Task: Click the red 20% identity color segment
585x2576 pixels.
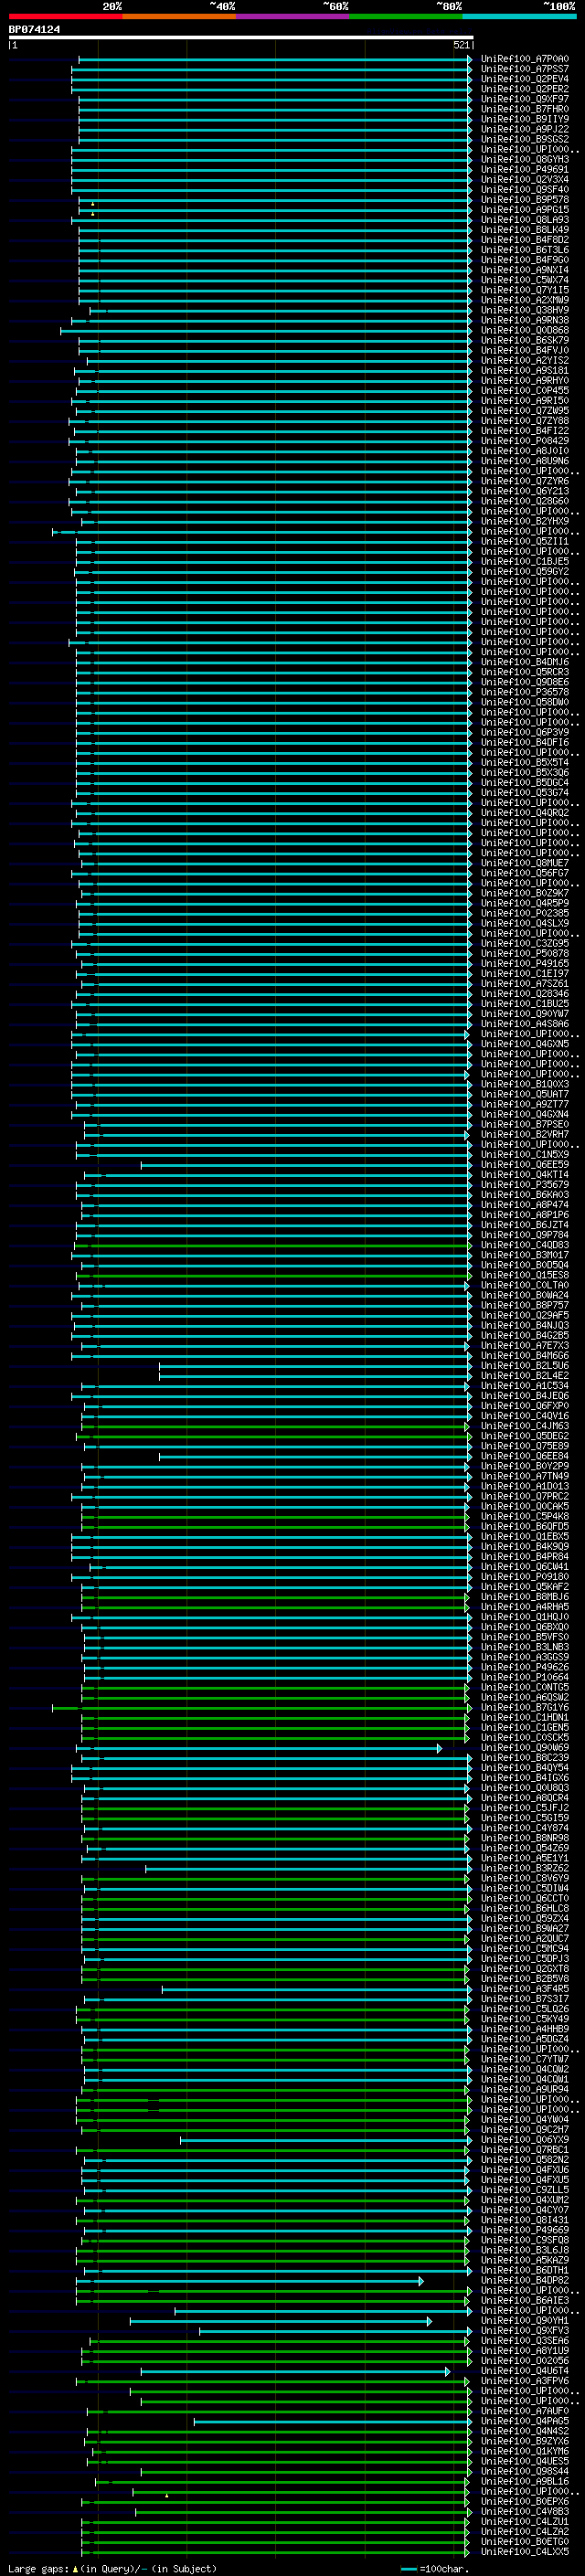Action: pyautogui.click(x=65, y=17)
